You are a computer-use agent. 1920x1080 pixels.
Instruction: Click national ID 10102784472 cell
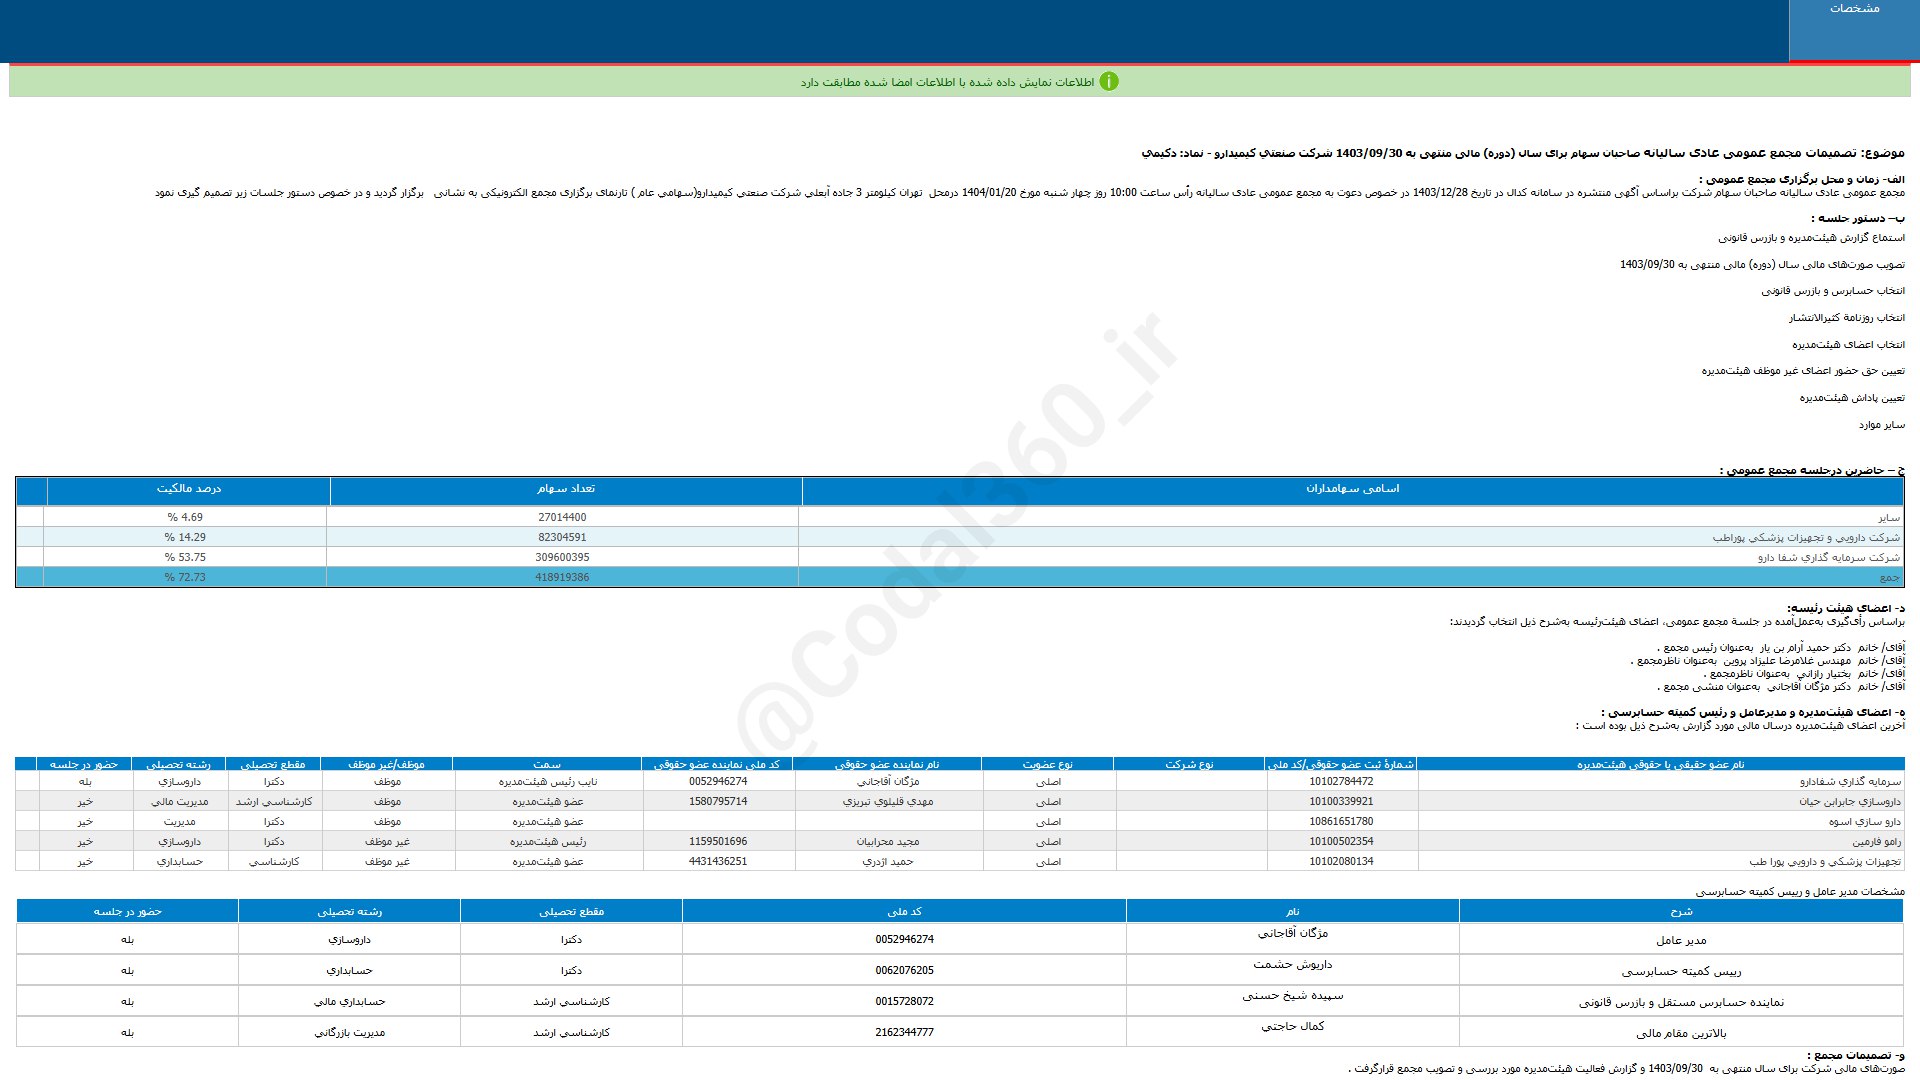[1341, 782]
